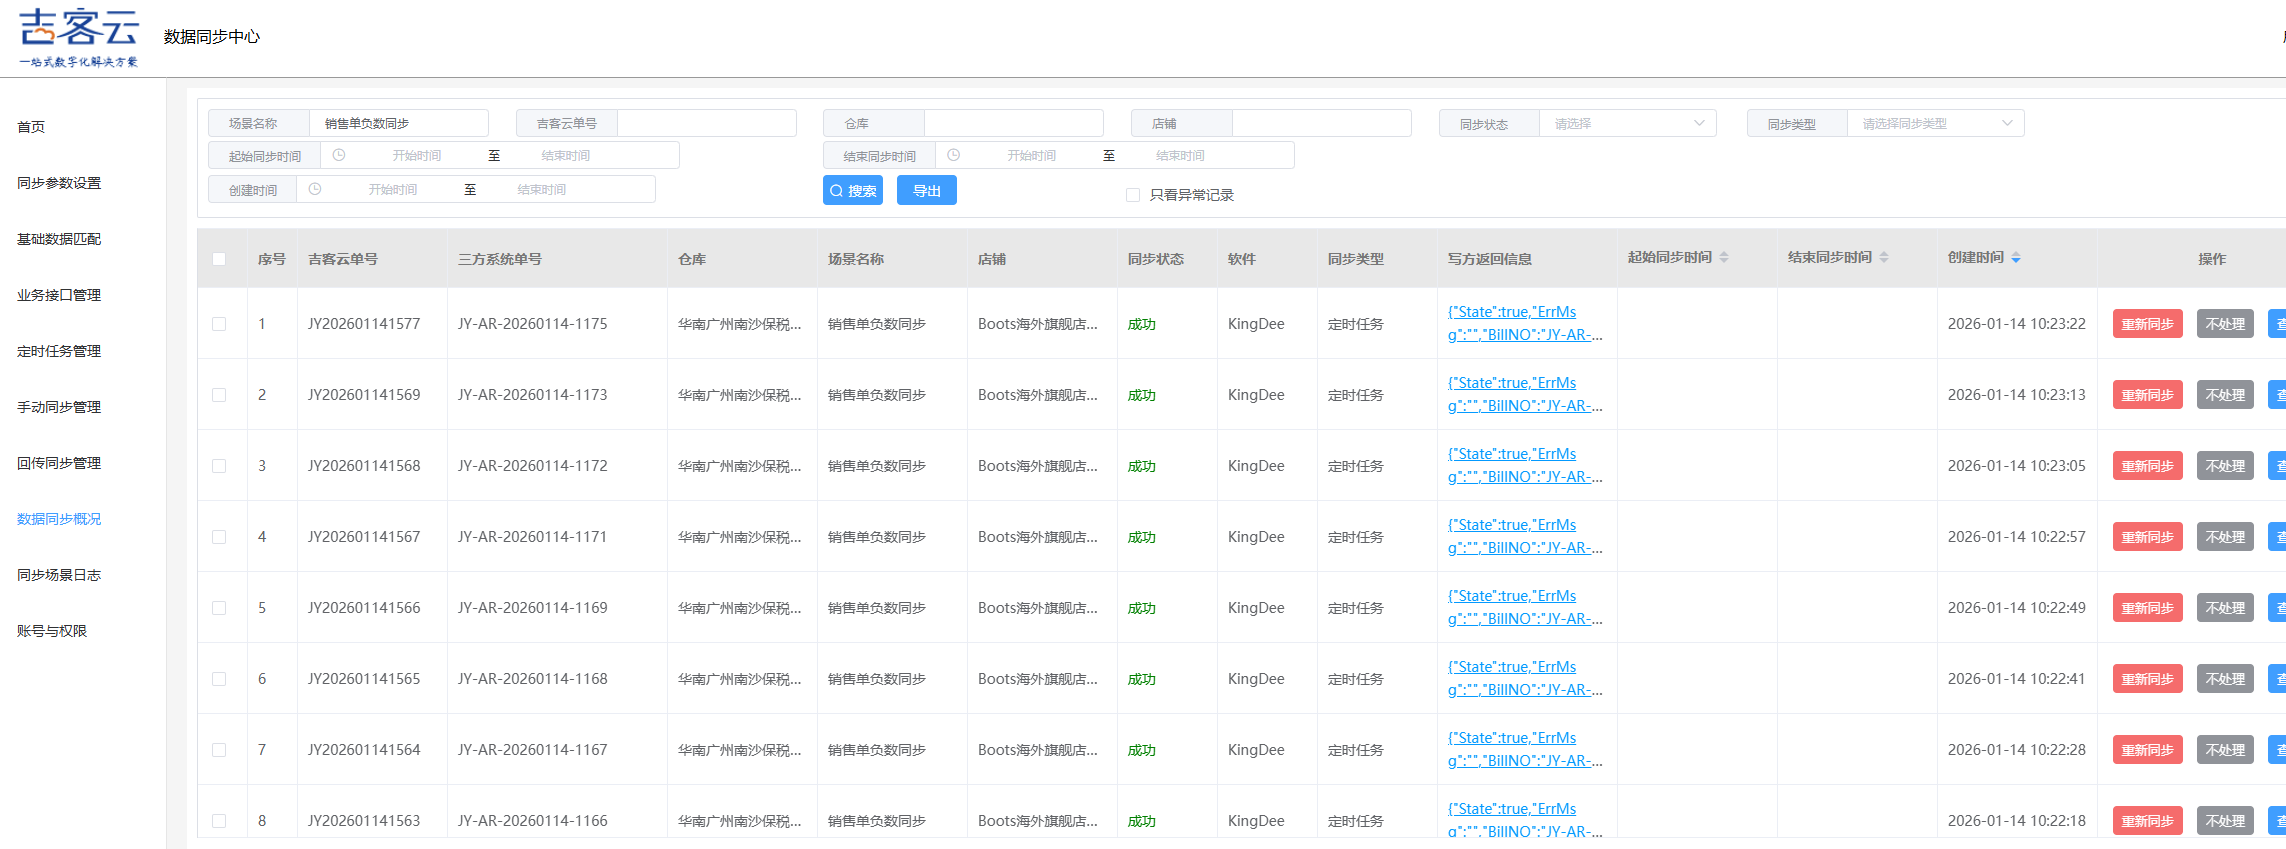Viewport: 2286px width, 849px height.
Task: Click clock icon in 创建时间 filter
Action: click(x=315, y=189)
